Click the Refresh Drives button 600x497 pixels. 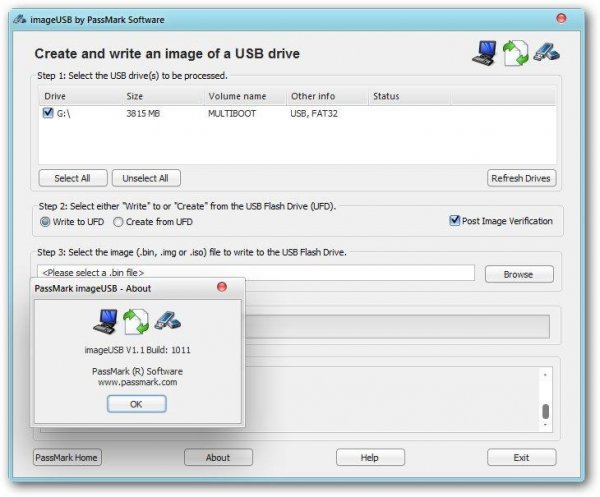pyautogui.click(x=521, y=178)
